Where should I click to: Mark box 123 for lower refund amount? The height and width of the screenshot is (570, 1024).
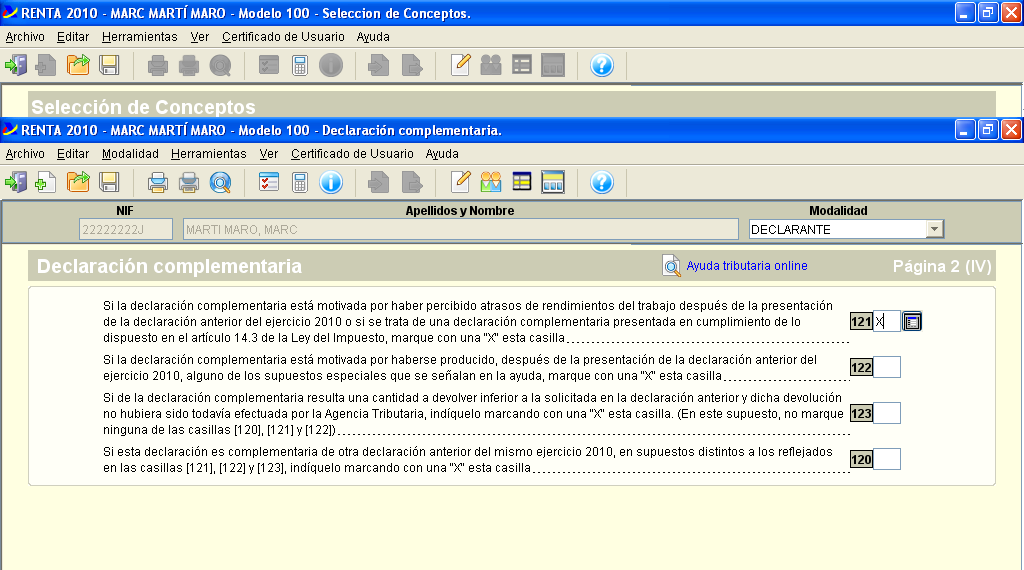886,413
